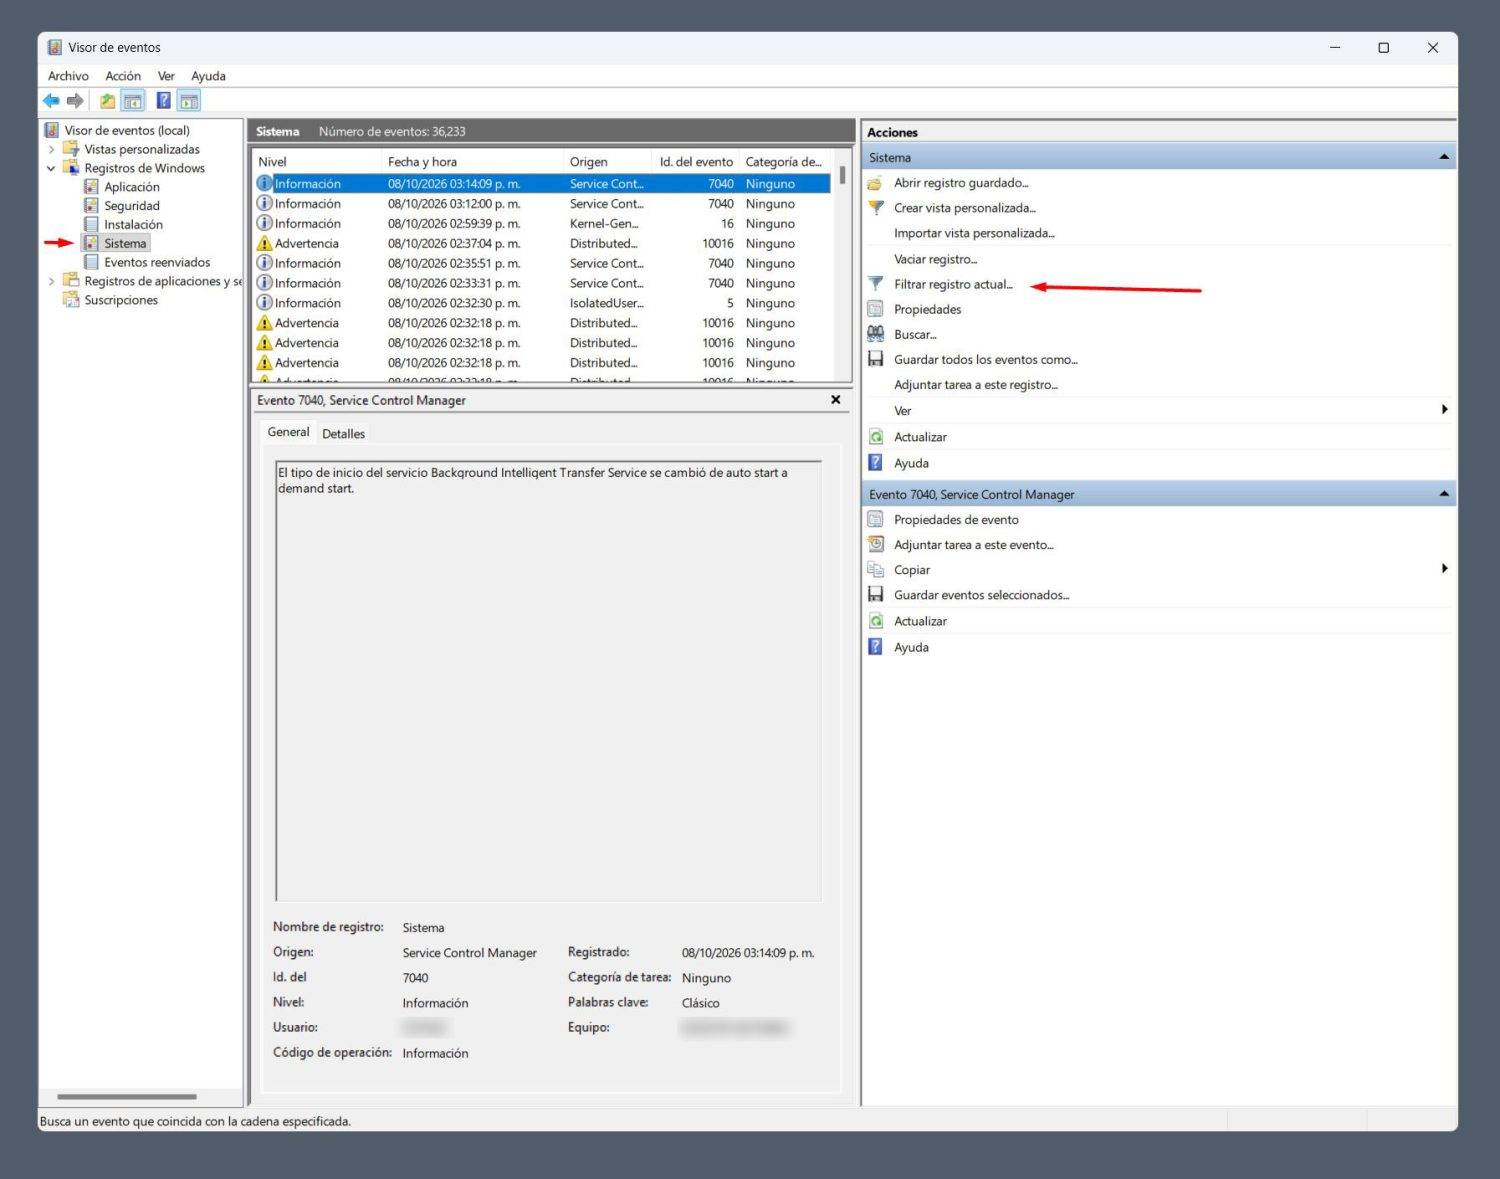The width and height of the screenshot is (1500, 1179).
Task: Expand 'Registros de aplicaciones y servicios' node
Action: (52, 282)
